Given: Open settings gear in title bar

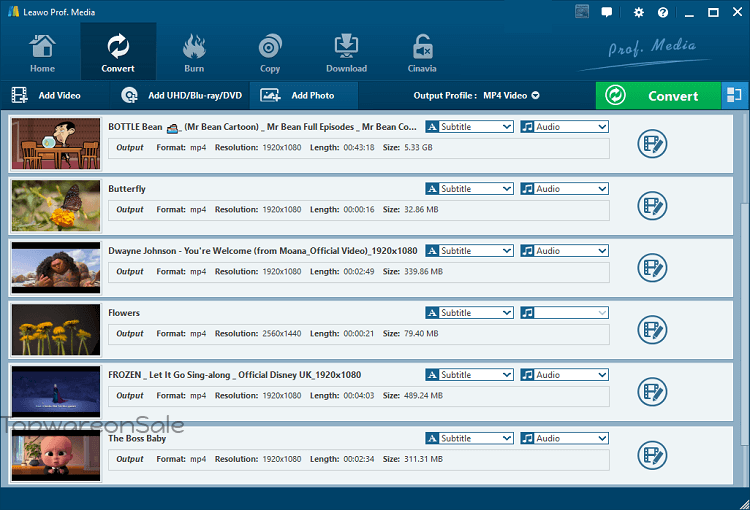Looking at the screenshot, I should click(639, 12).
